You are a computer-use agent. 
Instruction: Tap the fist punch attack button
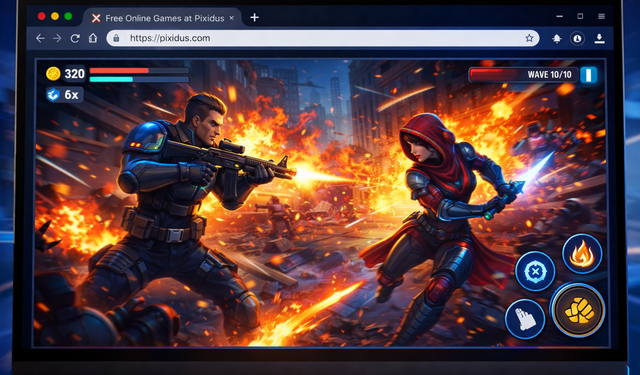pos(578,311)
